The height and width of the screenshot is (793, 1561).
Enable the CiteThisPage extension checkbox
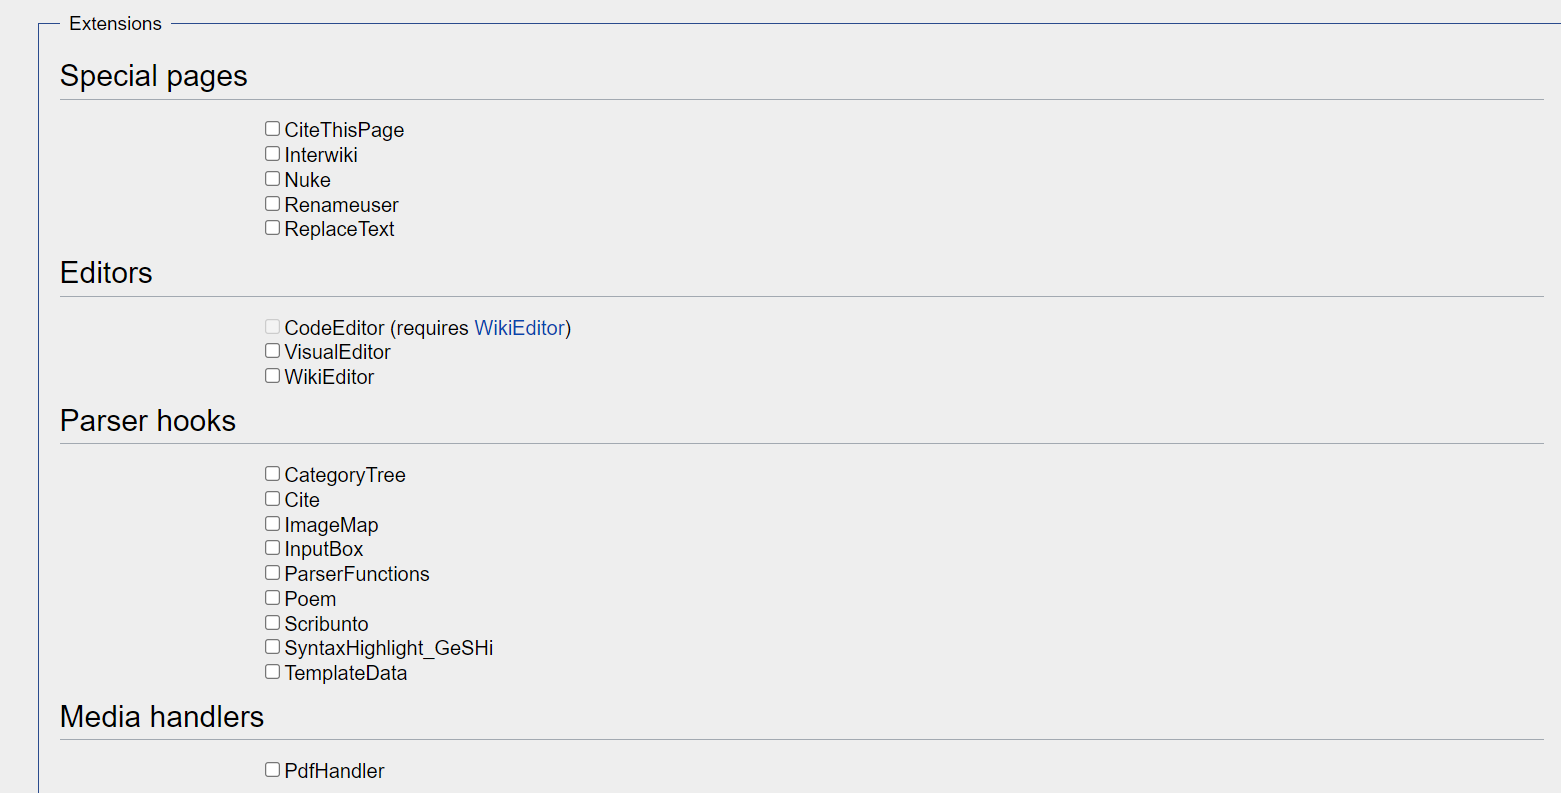[x=272, y=129]
